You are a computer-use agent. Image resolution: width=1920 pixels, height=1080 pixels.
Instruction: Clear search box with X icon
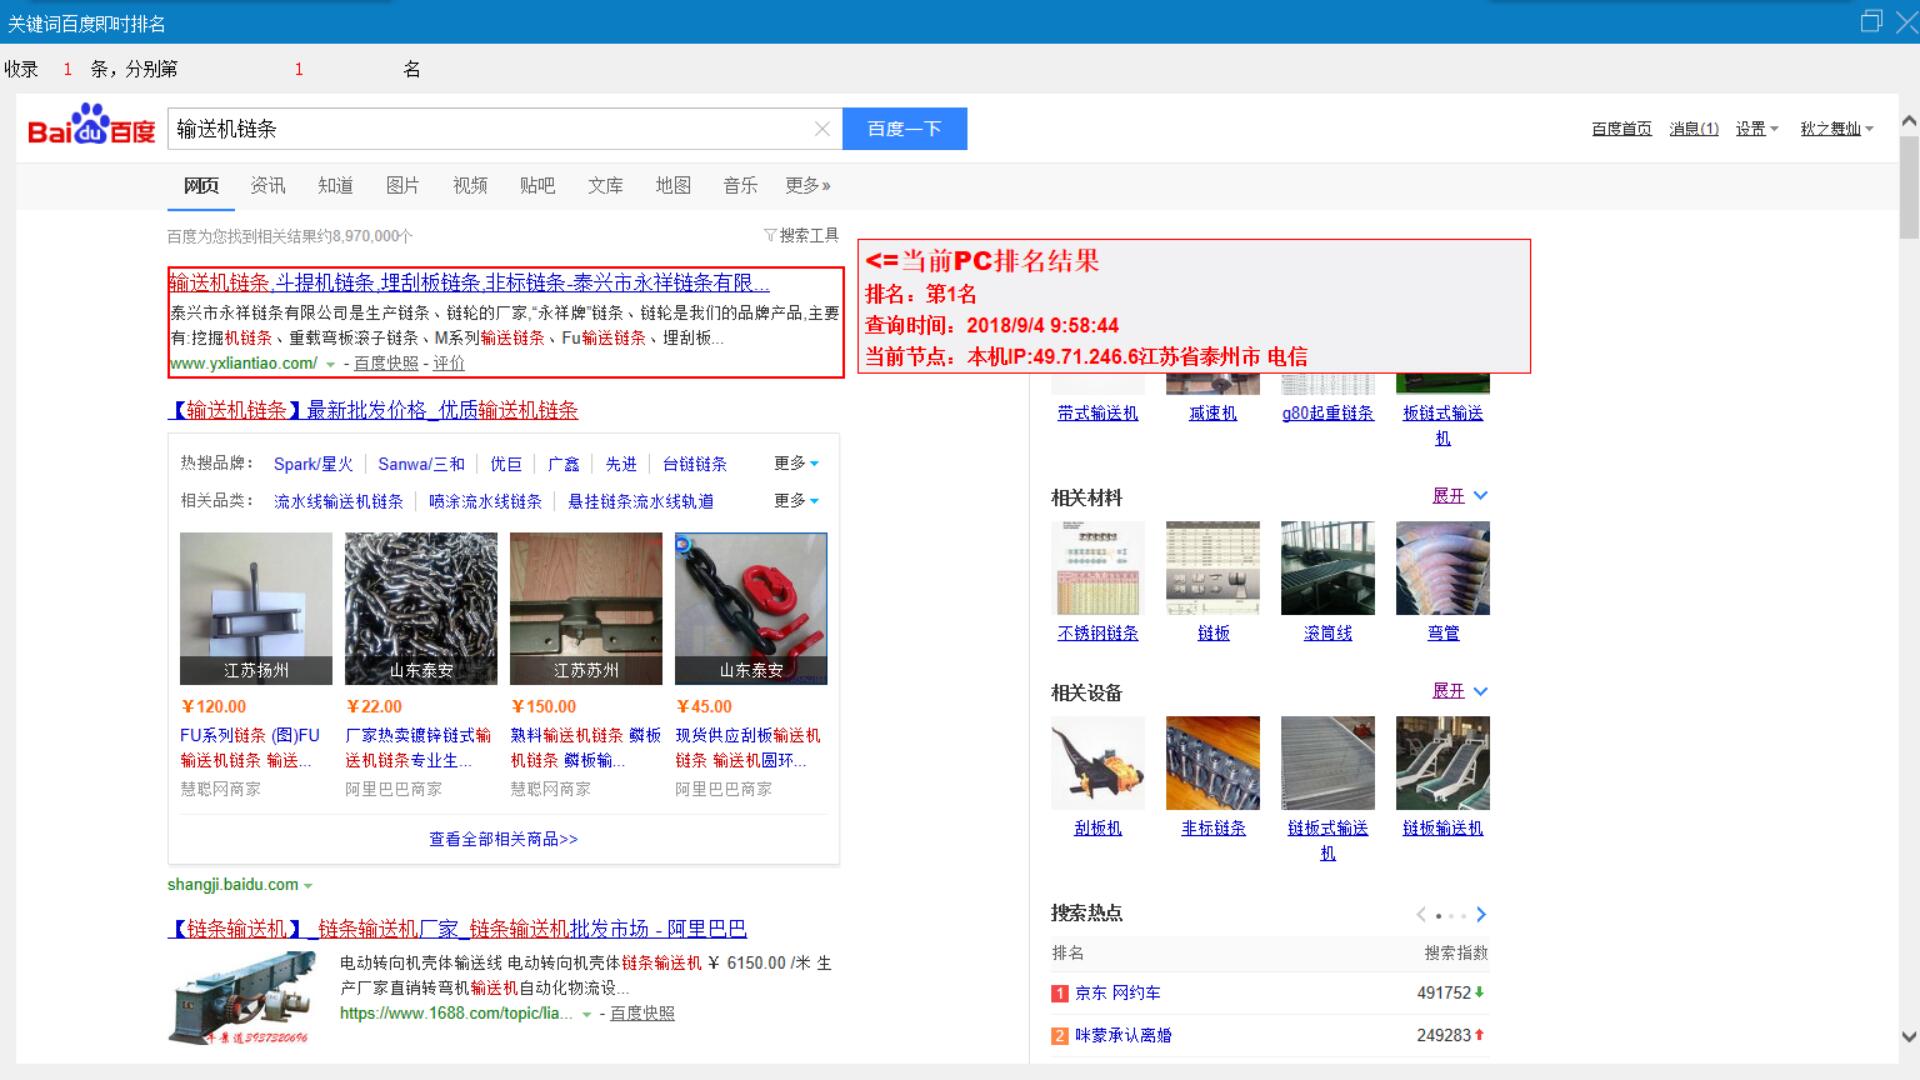coord(822,129)
